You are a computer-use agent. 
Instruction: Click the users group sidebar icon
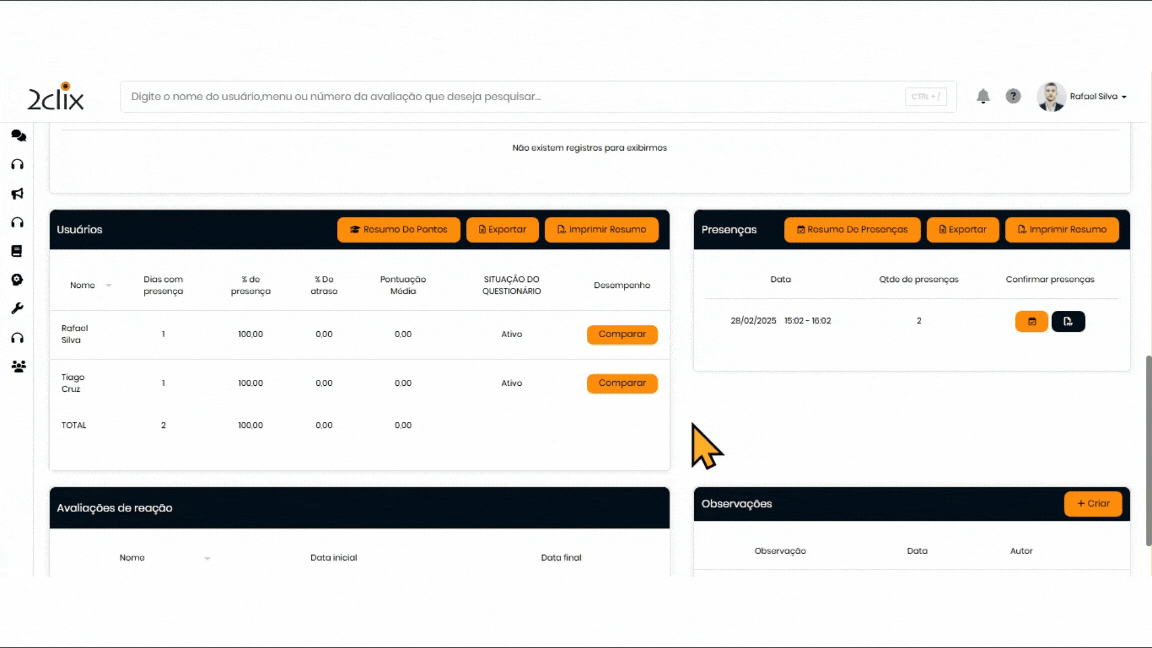tap(18, 367)
